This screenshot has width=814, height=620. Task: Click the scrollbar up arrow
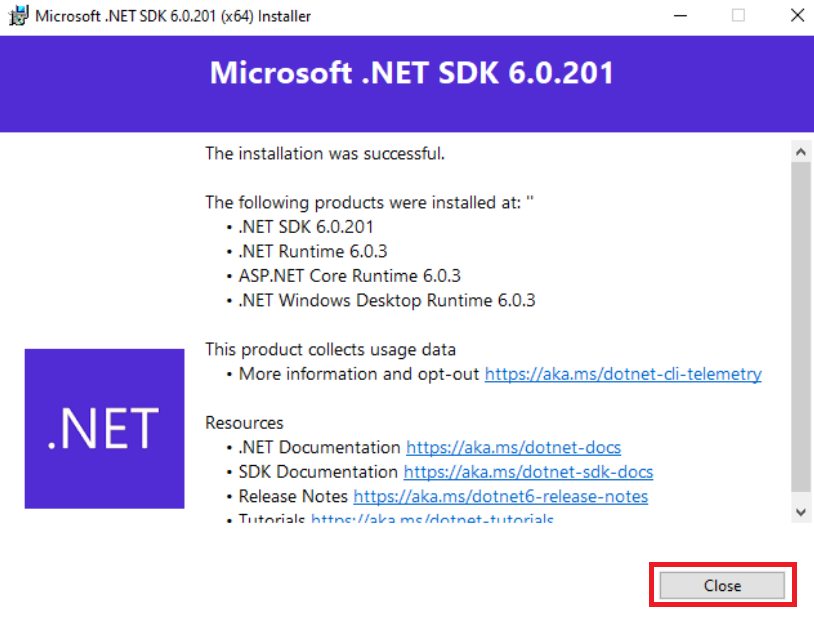[800, 152]
